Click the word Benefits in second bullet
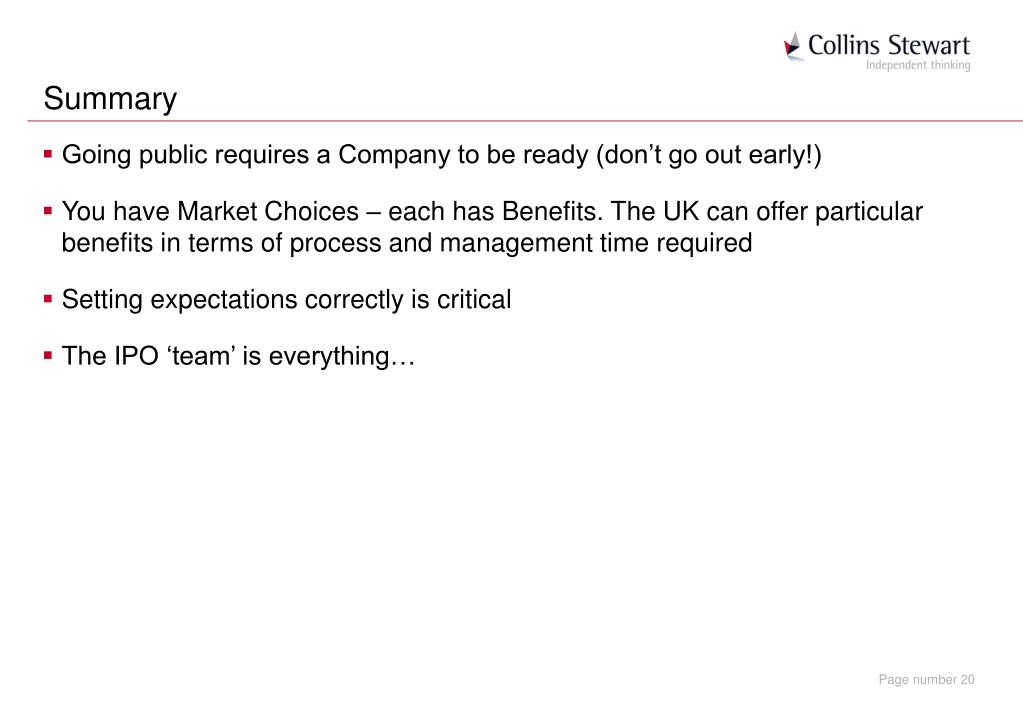 (552, 211)
